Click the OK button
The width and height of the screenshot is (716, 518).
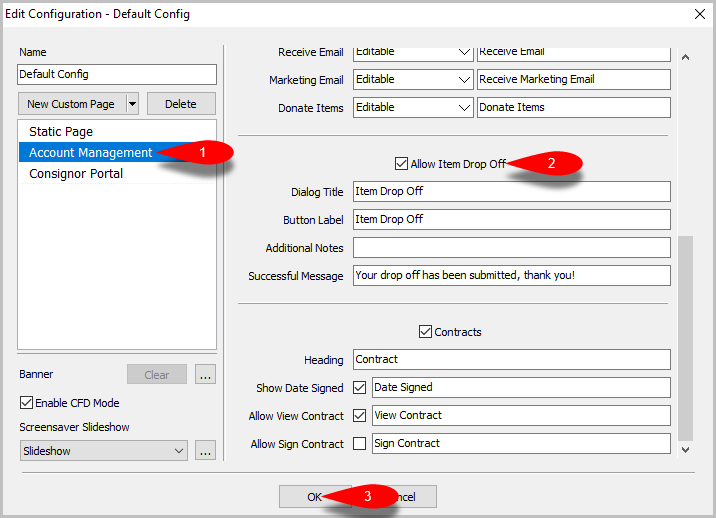[315, 497]
